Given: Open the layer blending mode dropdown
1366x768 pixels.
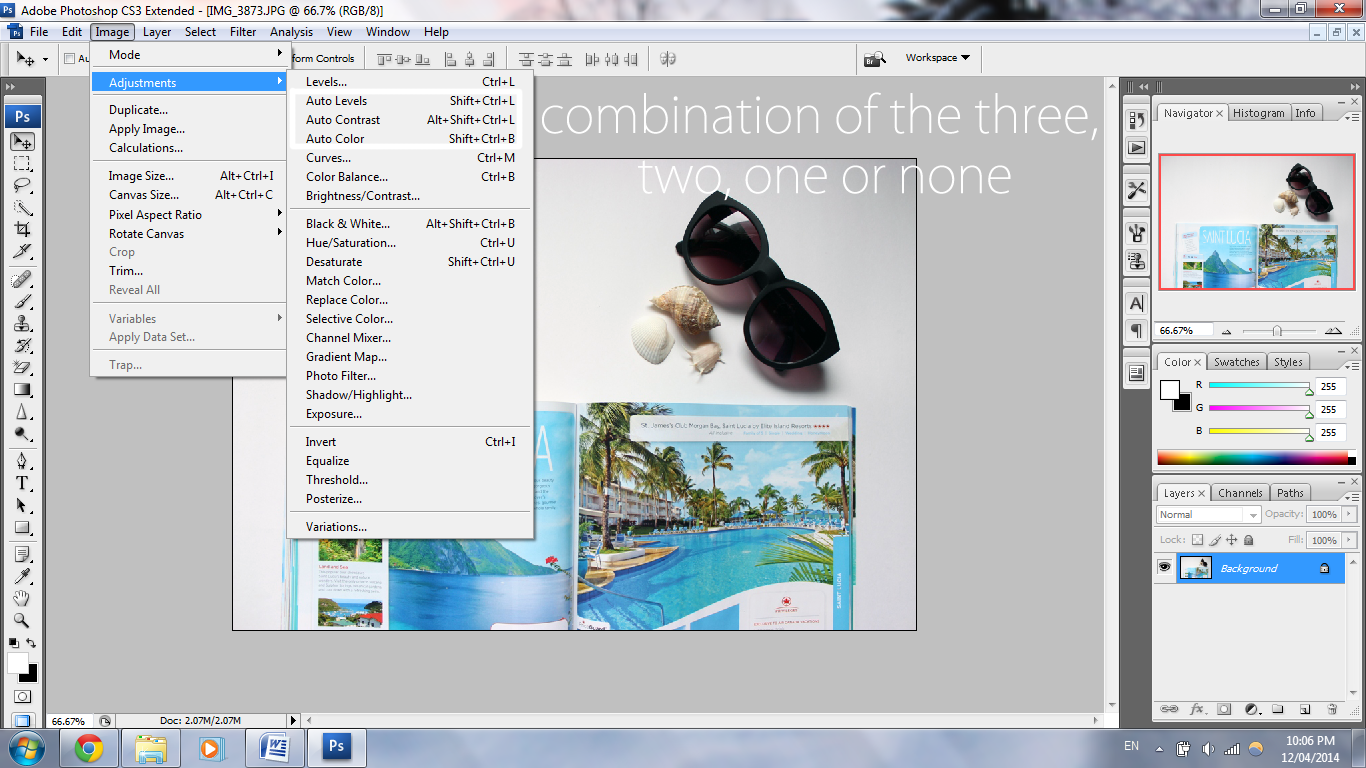Looking at the screenshot, I should click(1208, 514).
